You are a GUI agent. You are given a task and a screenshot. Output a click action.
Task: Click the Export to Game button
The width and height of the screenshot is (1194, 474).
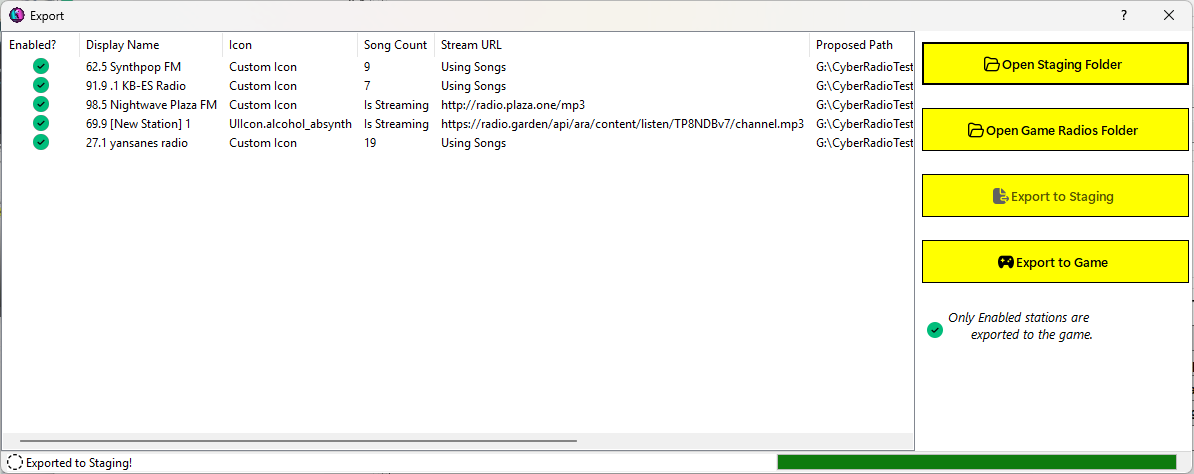point(1055,262)
